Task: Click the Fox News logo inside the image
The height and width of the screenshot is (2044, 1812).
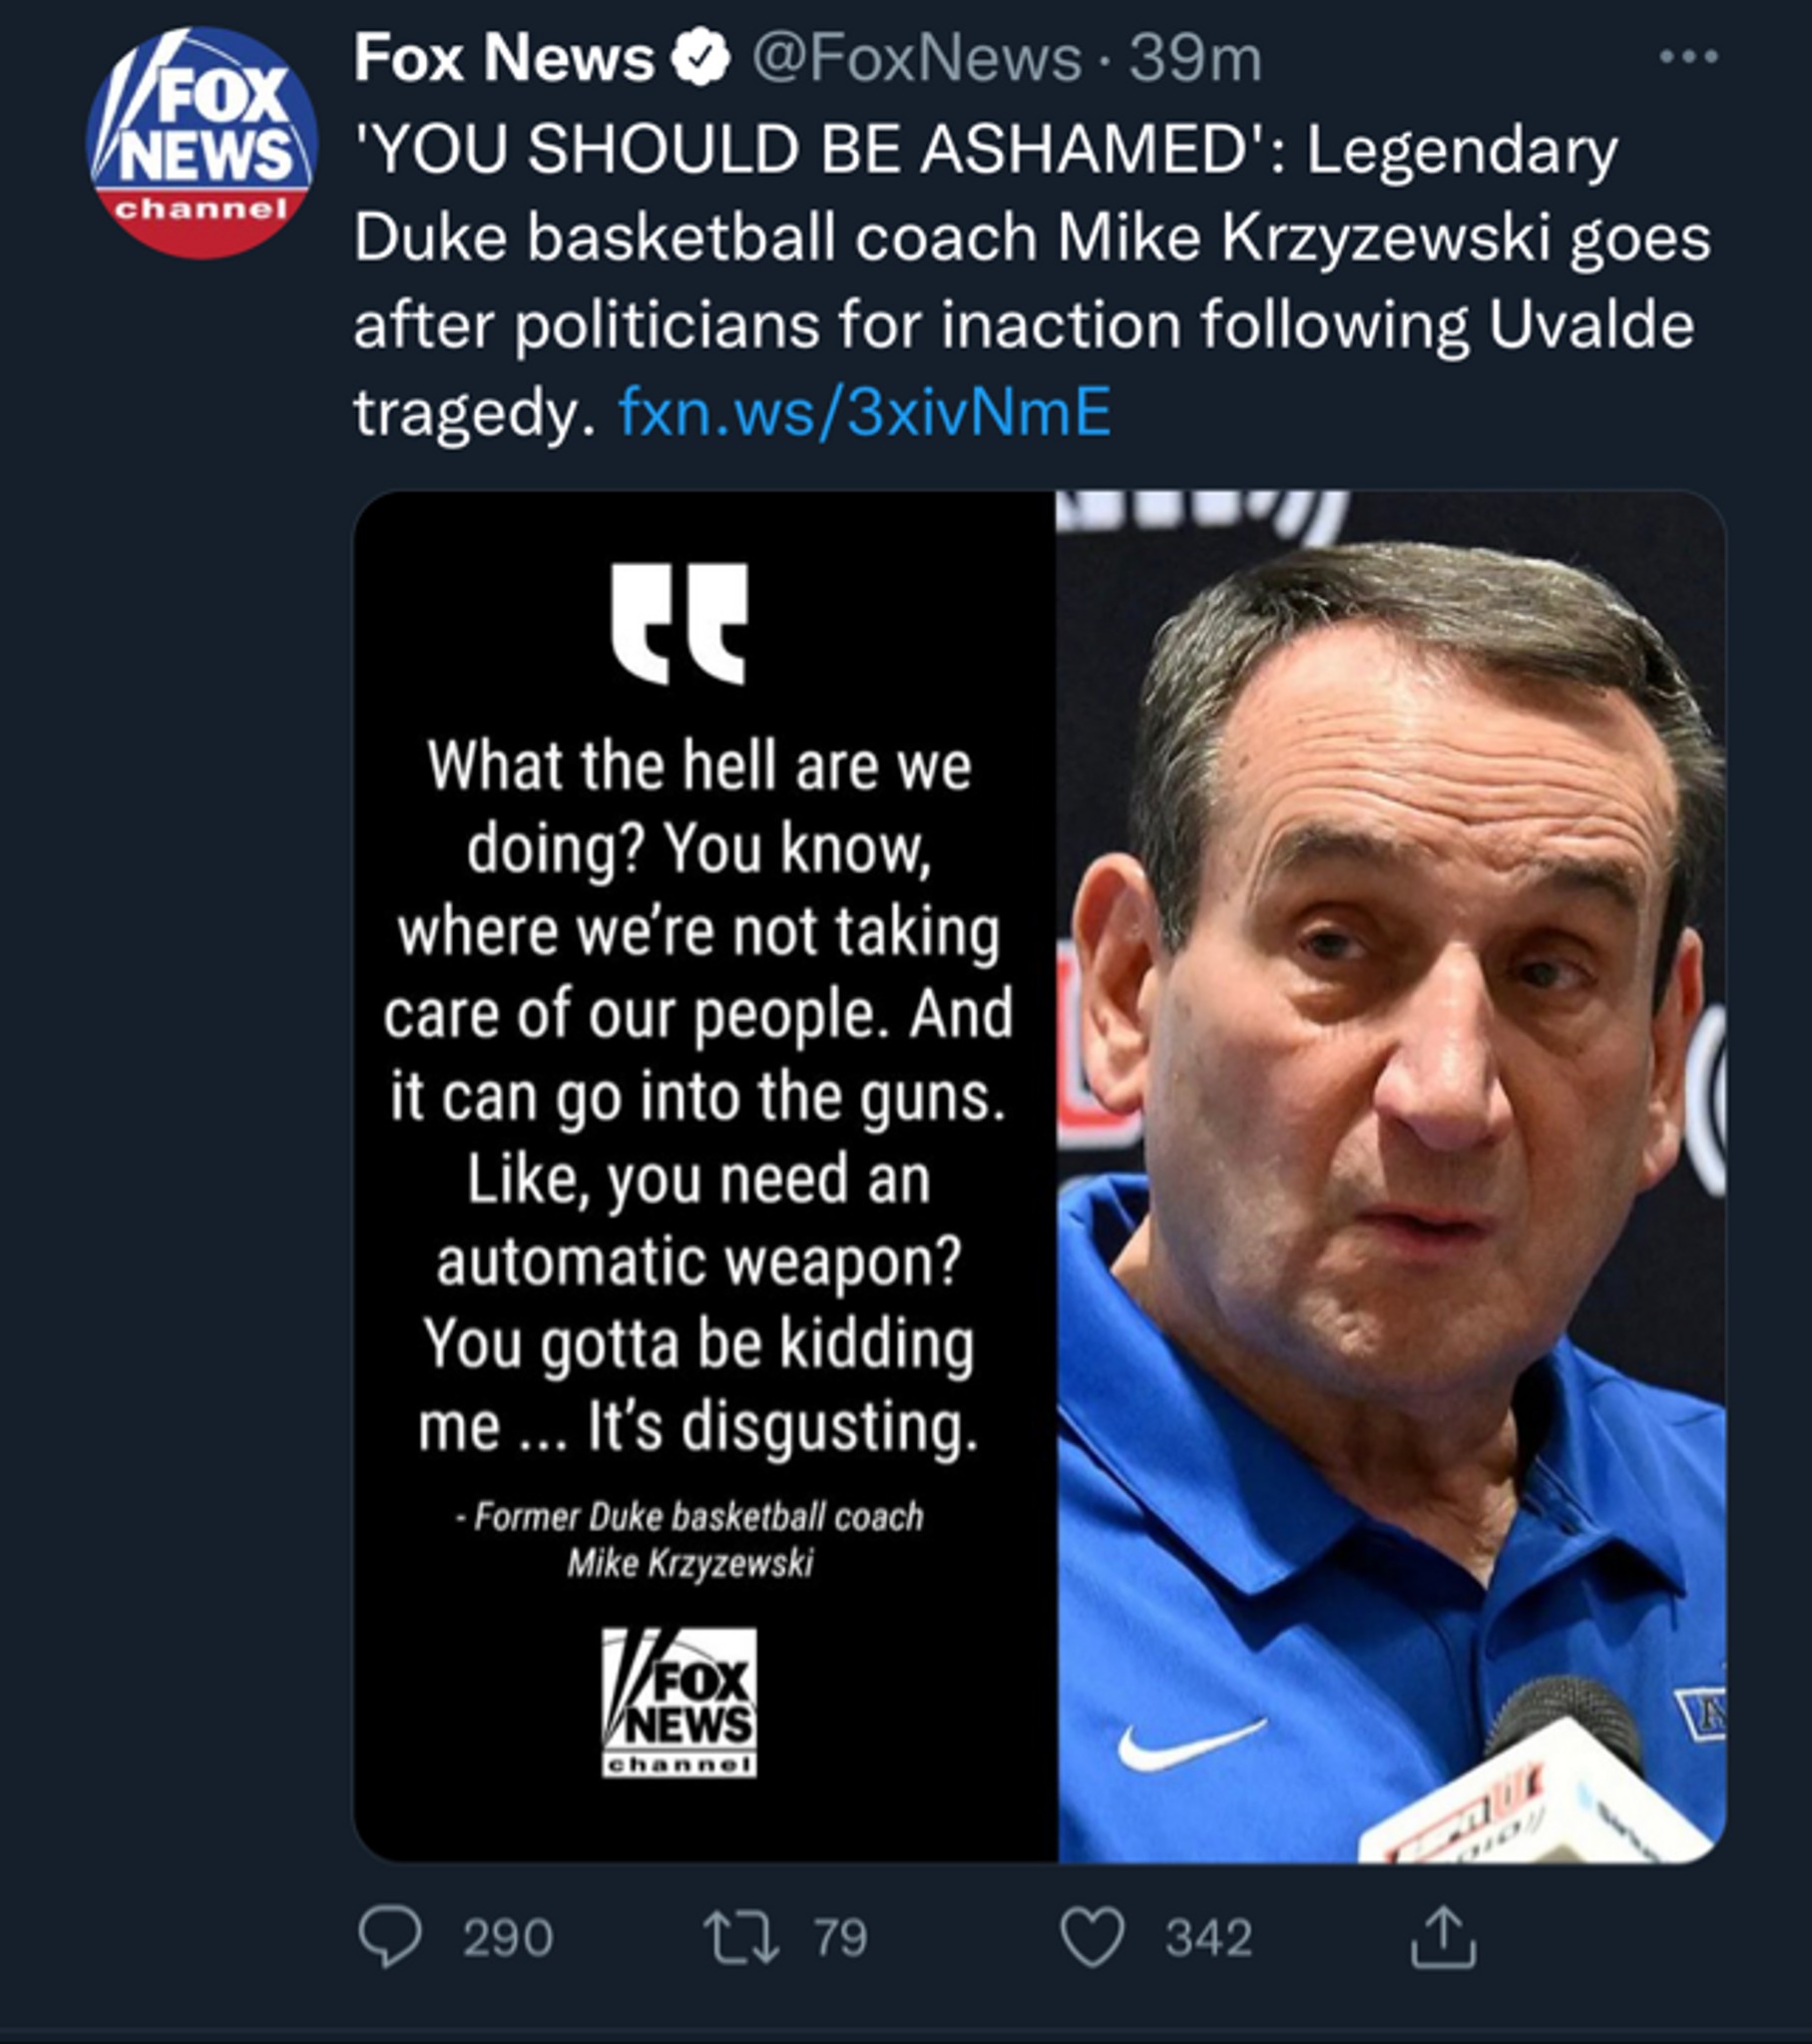Action: click(679, 1703)
